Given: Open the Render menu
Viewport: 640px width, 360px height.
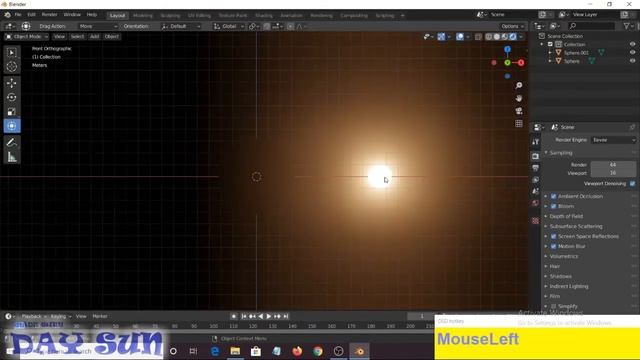Looking at the screenshot, I should click(49, 15).
